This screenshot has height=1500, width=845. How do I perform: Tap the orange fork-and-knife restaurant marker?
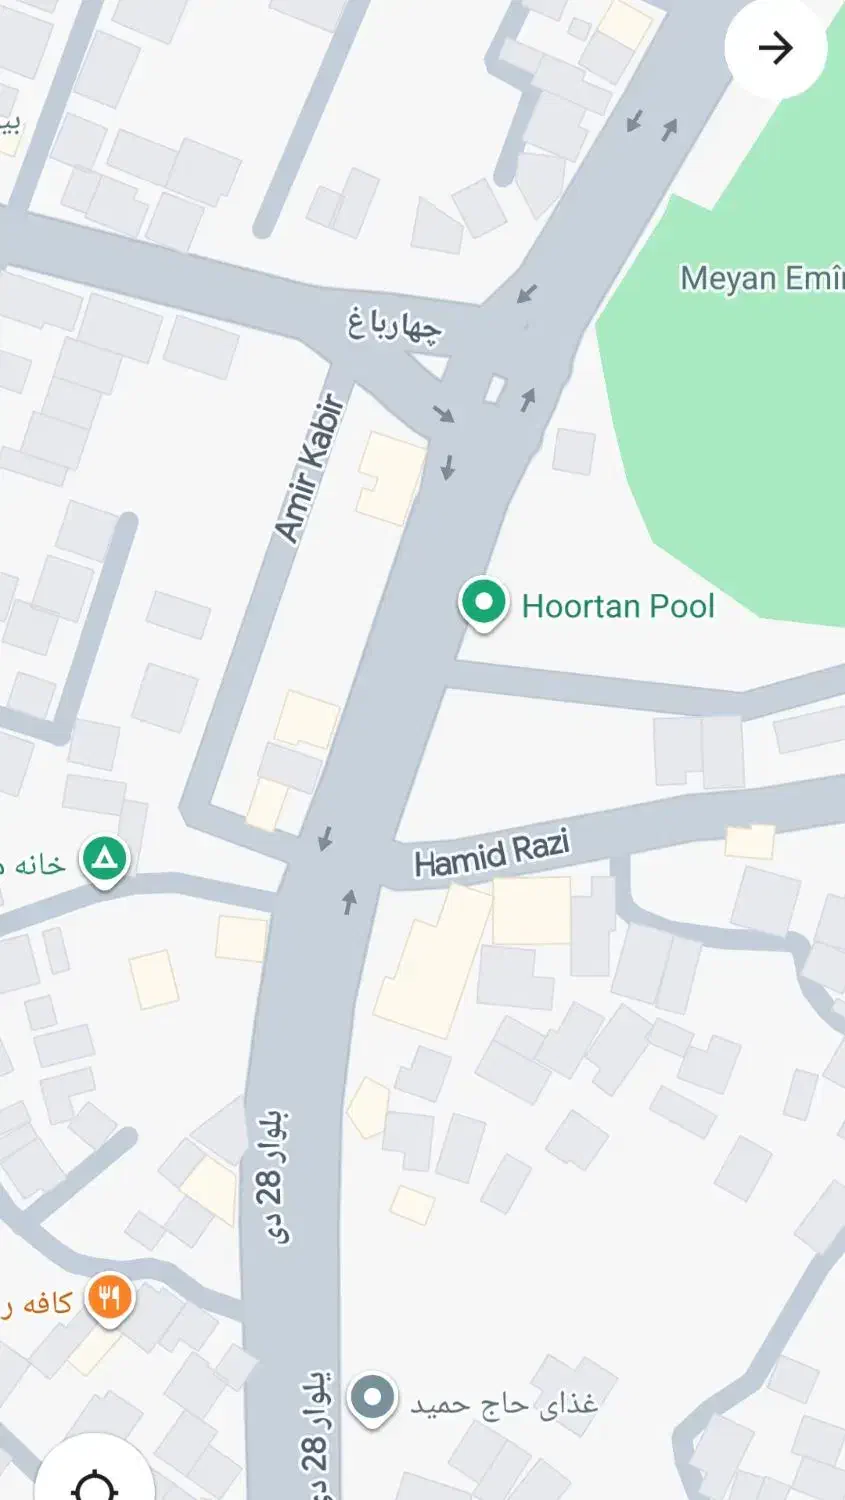(x=110, y=1300)
